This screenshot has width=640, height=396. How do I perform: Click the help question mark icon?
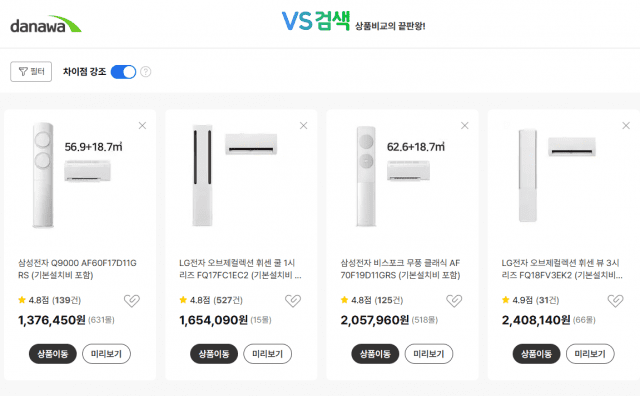click(146, 72)
